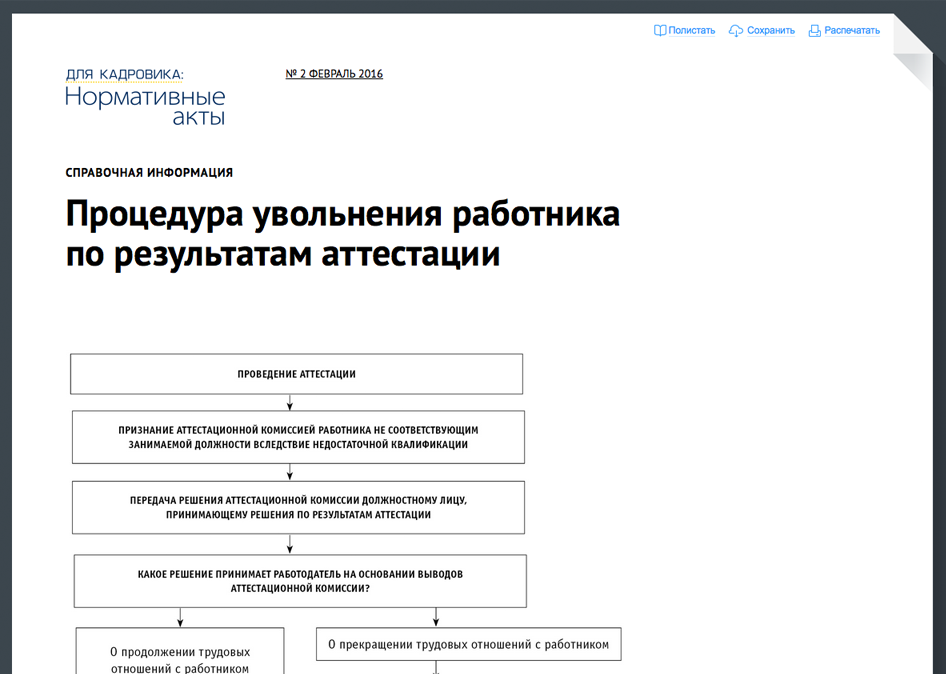
Task: Click the Полистать open-book icon
Action: pyautogui.click(x=660, y=31)
